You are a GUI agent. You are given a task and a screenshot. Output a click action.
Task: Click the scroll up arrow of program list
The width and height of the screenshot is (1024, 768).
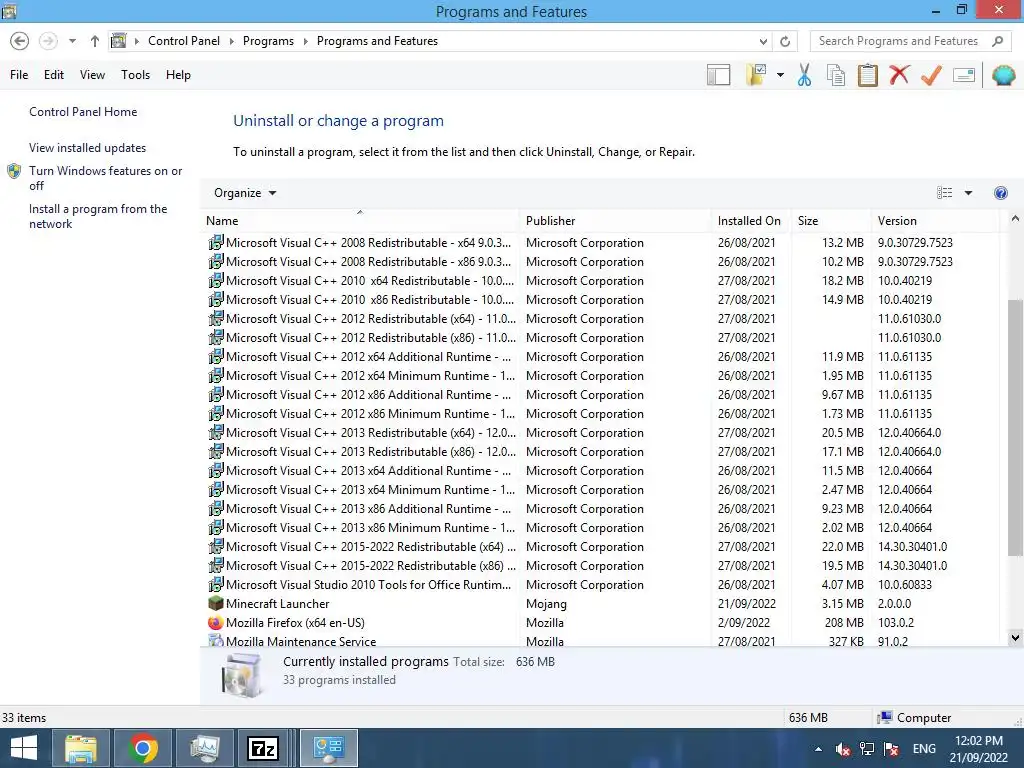[x=1015, y=219]
